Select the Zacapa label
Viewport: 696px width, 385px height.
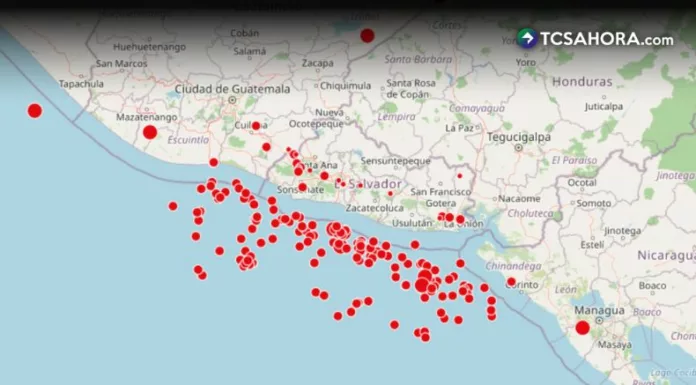(317, 63)
